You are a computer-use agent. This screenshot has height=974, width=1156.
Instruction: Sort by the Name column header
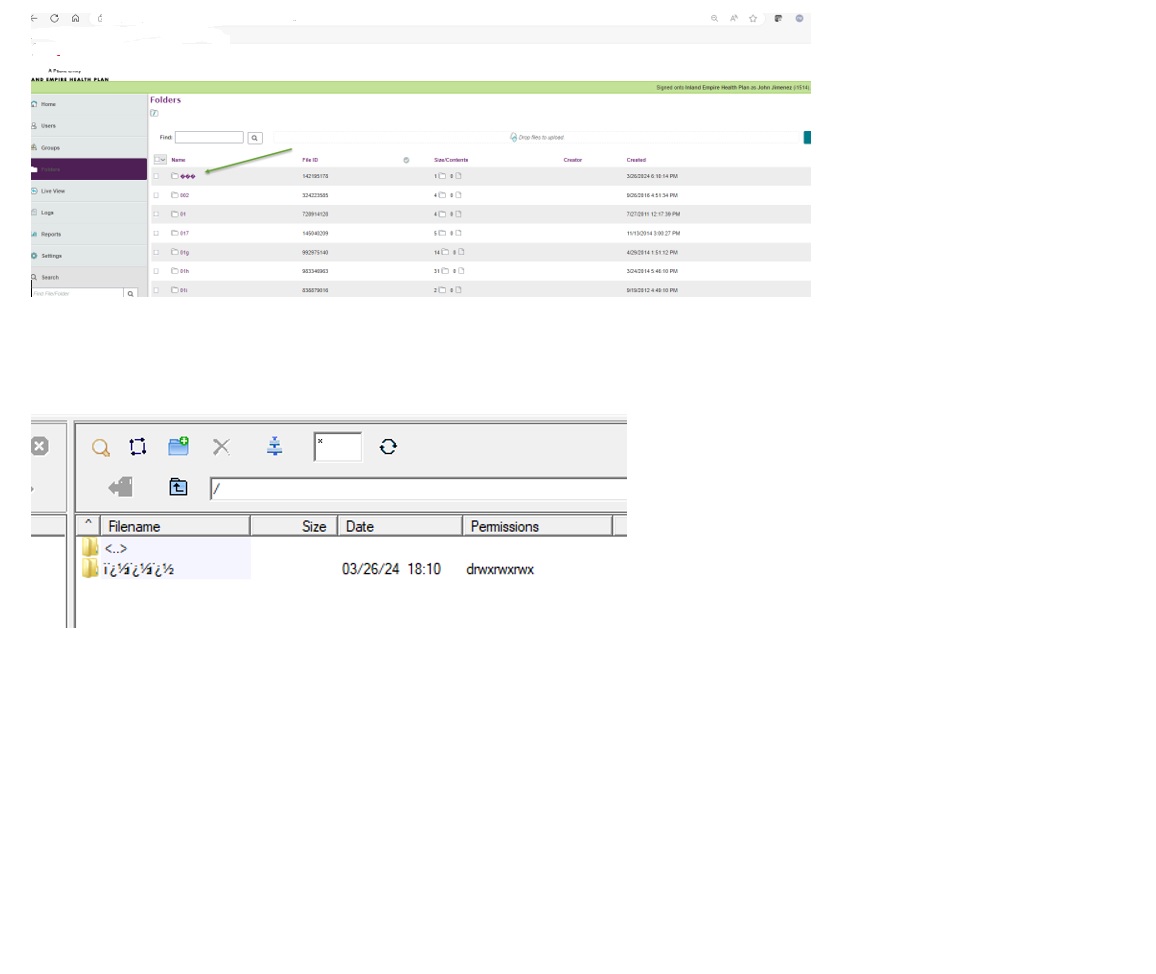178,160
